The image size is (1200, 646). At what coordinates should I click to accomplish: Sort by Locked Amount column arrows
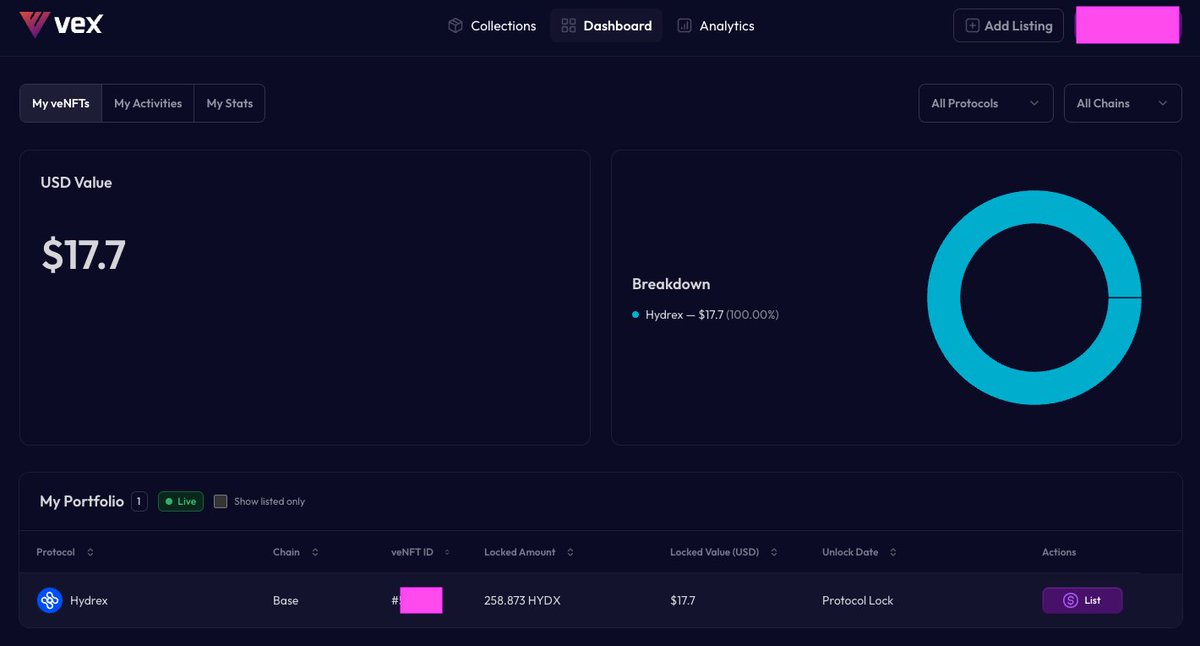[570, 552]
